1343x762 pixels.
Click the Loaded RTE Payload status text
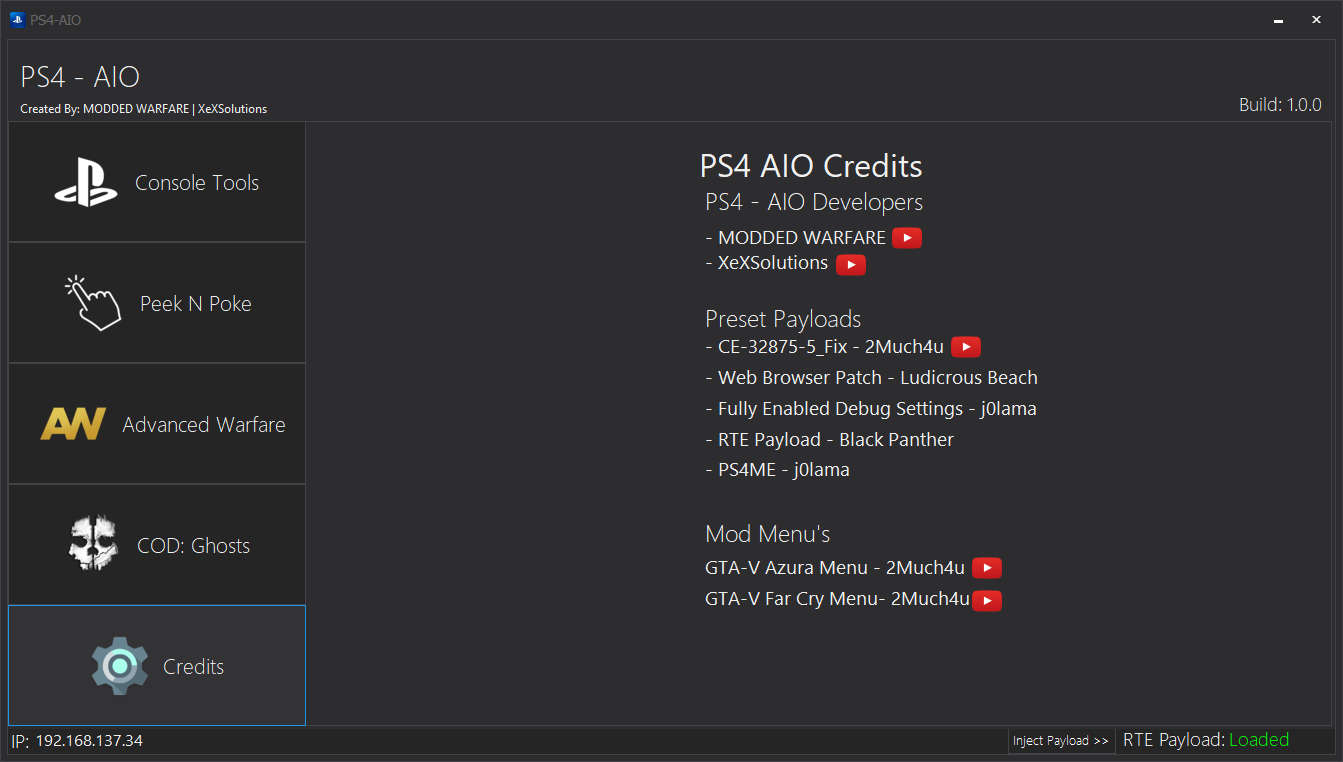(x=1258, y=739)
